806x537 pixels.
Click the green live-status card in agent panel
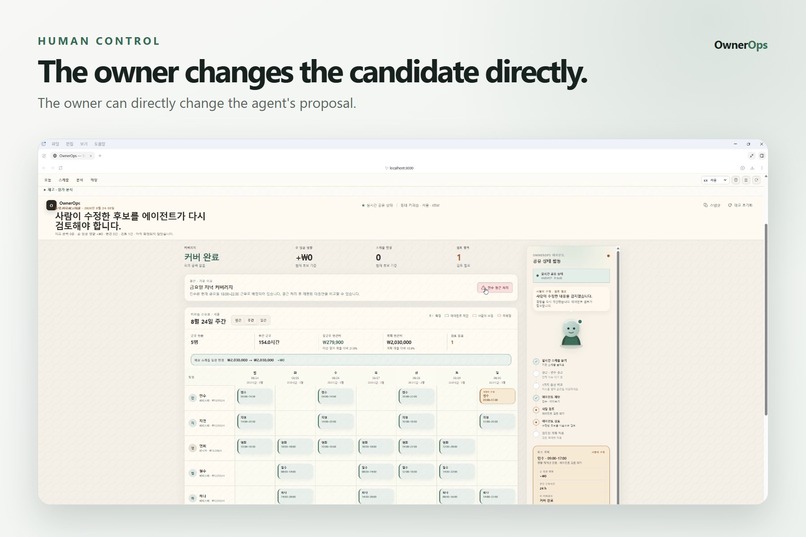click(571, 276)
